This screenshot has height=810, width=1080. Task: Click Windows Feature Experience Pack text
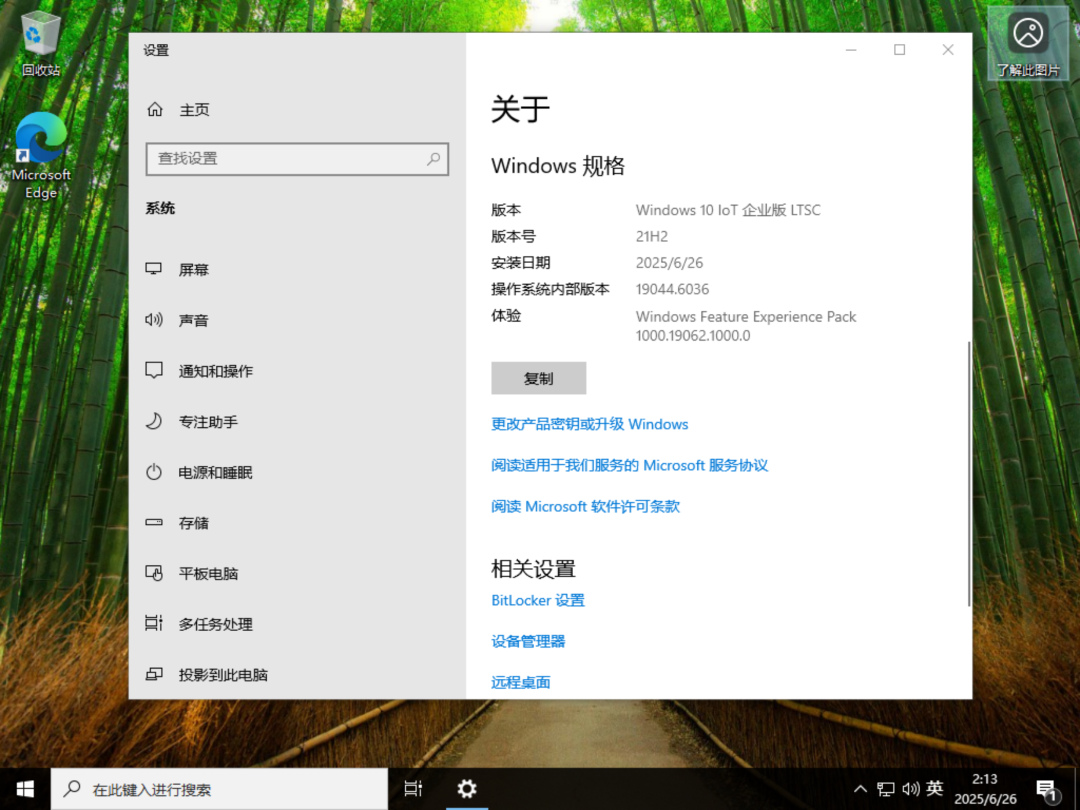click(x=746, y=317)
